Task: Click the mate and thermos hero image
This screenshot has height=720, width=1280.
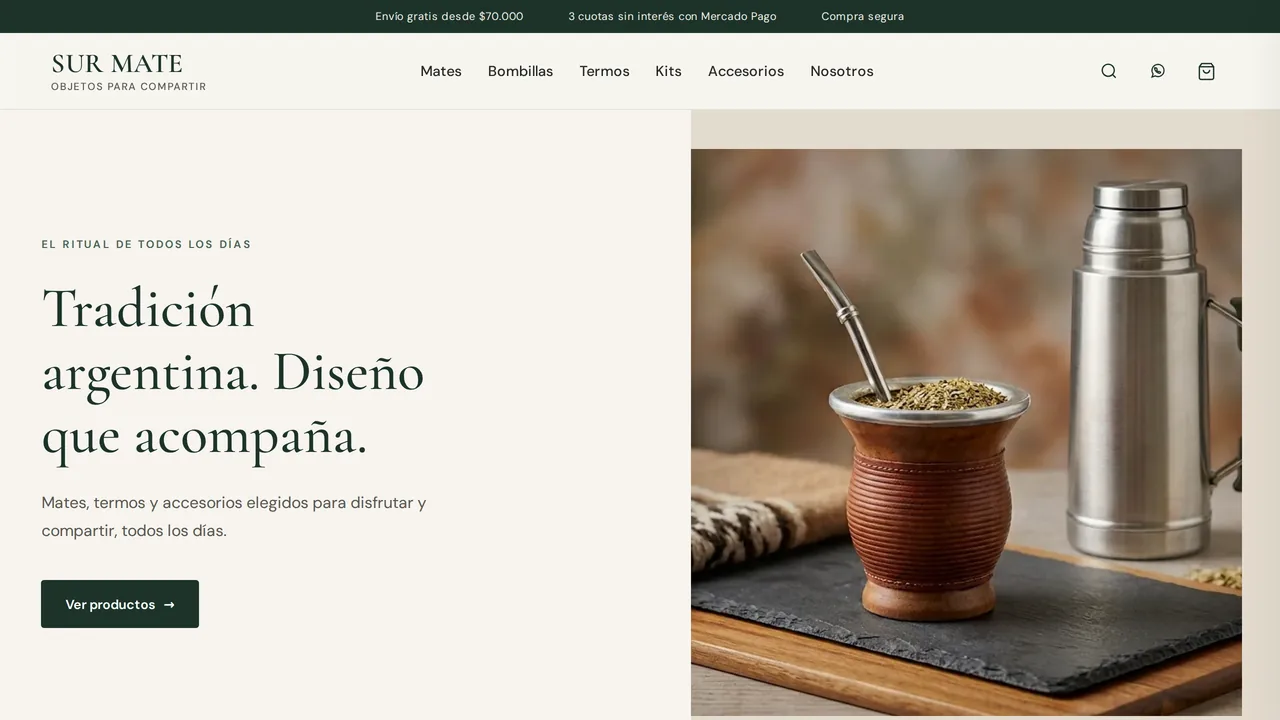Action: [x=966, y=432]
